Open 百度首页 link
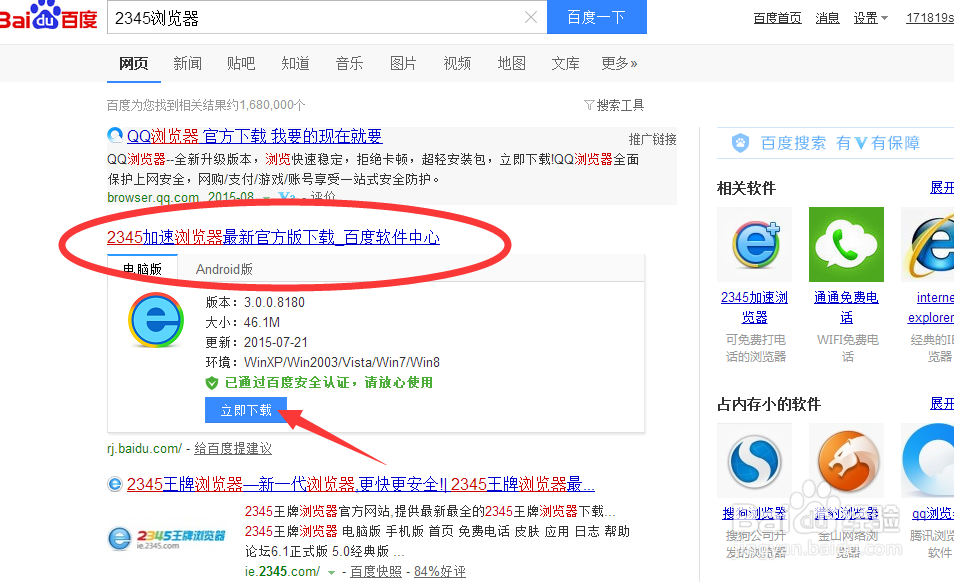The width and height of the screenshot is (954, 582). click(778, 18)
